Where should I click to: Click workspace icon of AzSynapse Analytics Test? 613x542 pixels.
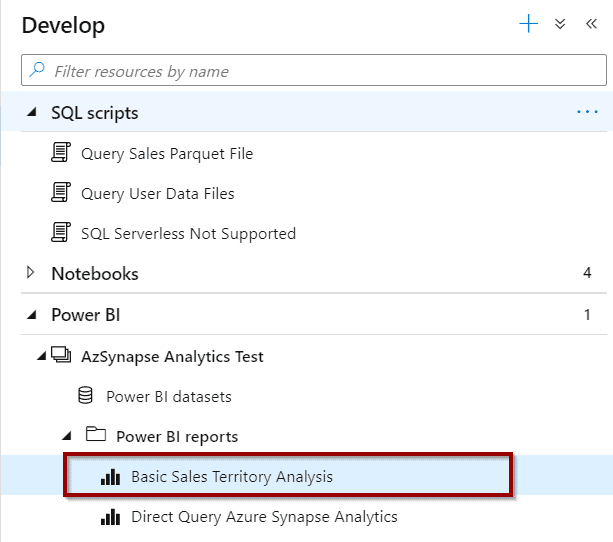tap(61, 355)
